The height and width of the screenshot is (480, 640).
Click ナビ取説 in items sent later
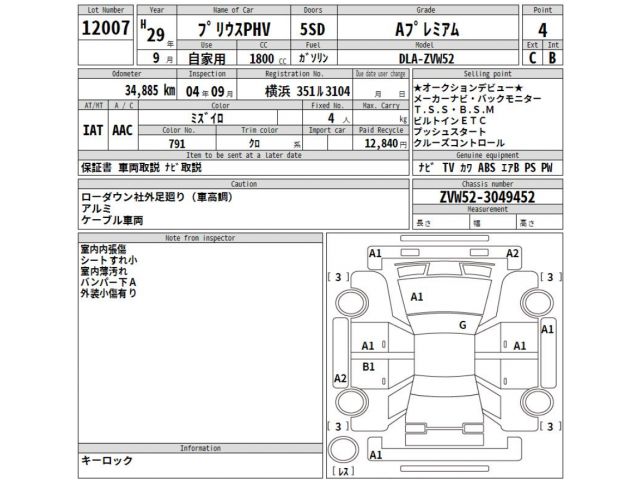click(x=183, y=167)
